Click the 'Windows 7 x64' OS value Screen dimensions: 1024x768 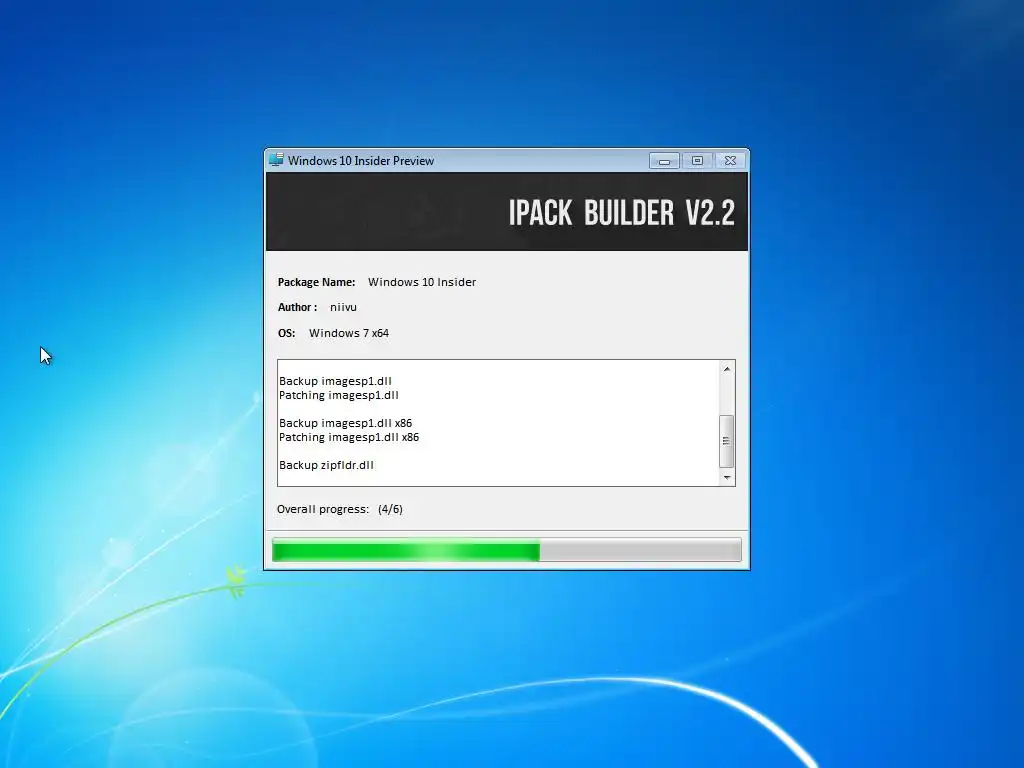click(x=349, y=333)
